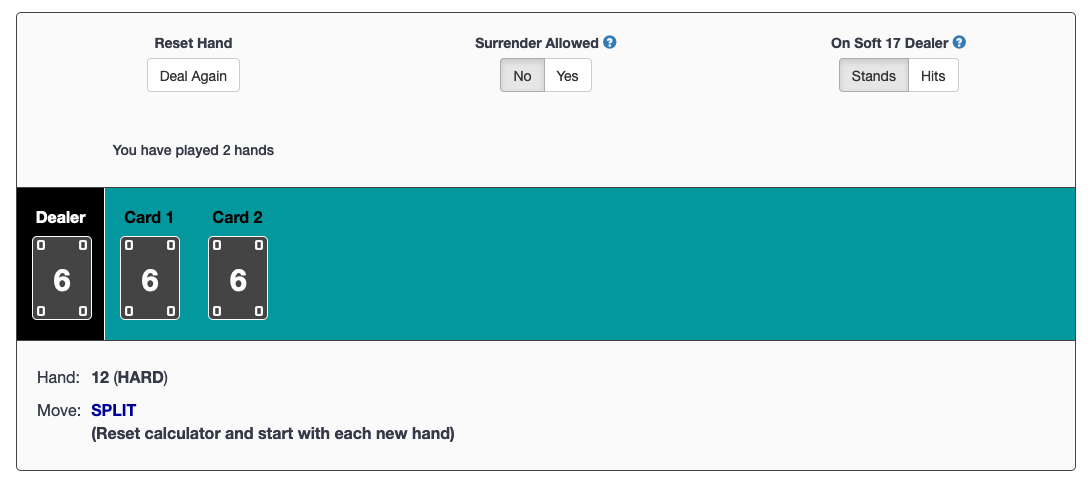
Task: Select Hits for soft 17 dealer
Action: point(932,76)
